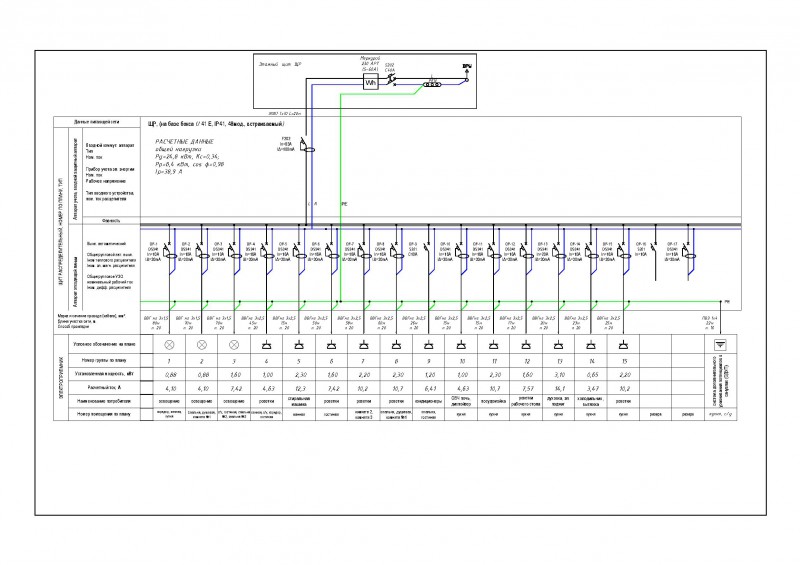The width and height of the screenshot is (800, 565).
Task: Click the socket symbol for group 4
Action: point(266,346)
